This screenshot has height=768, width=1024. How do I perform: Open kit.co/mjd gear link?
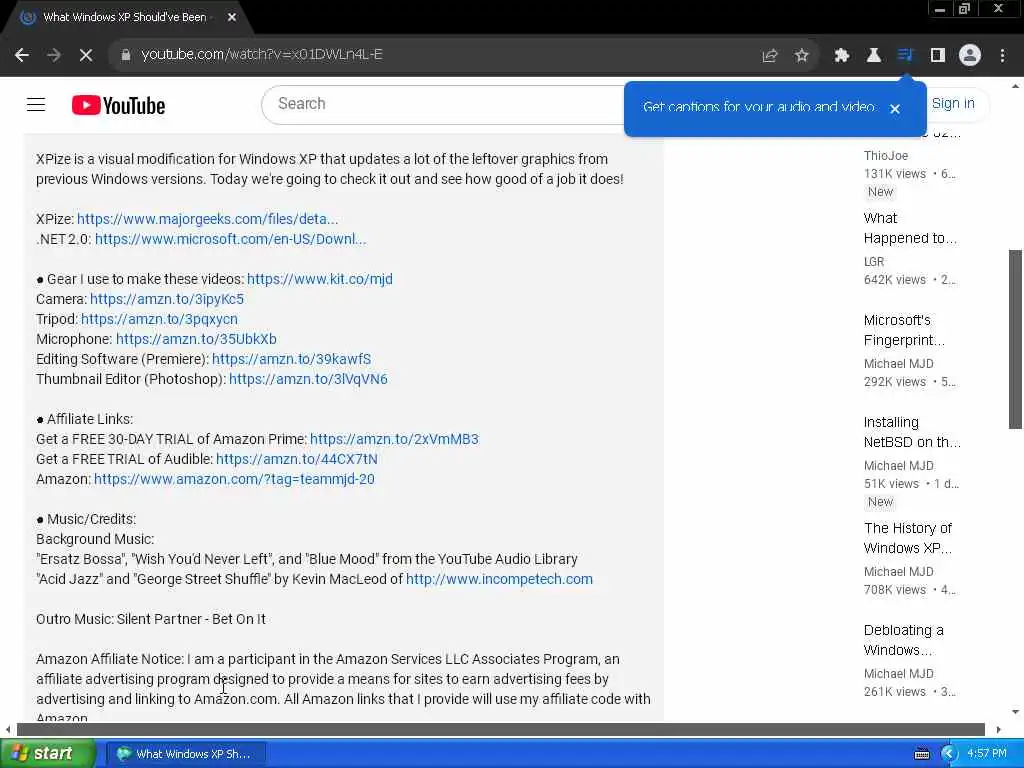[320, 279]
